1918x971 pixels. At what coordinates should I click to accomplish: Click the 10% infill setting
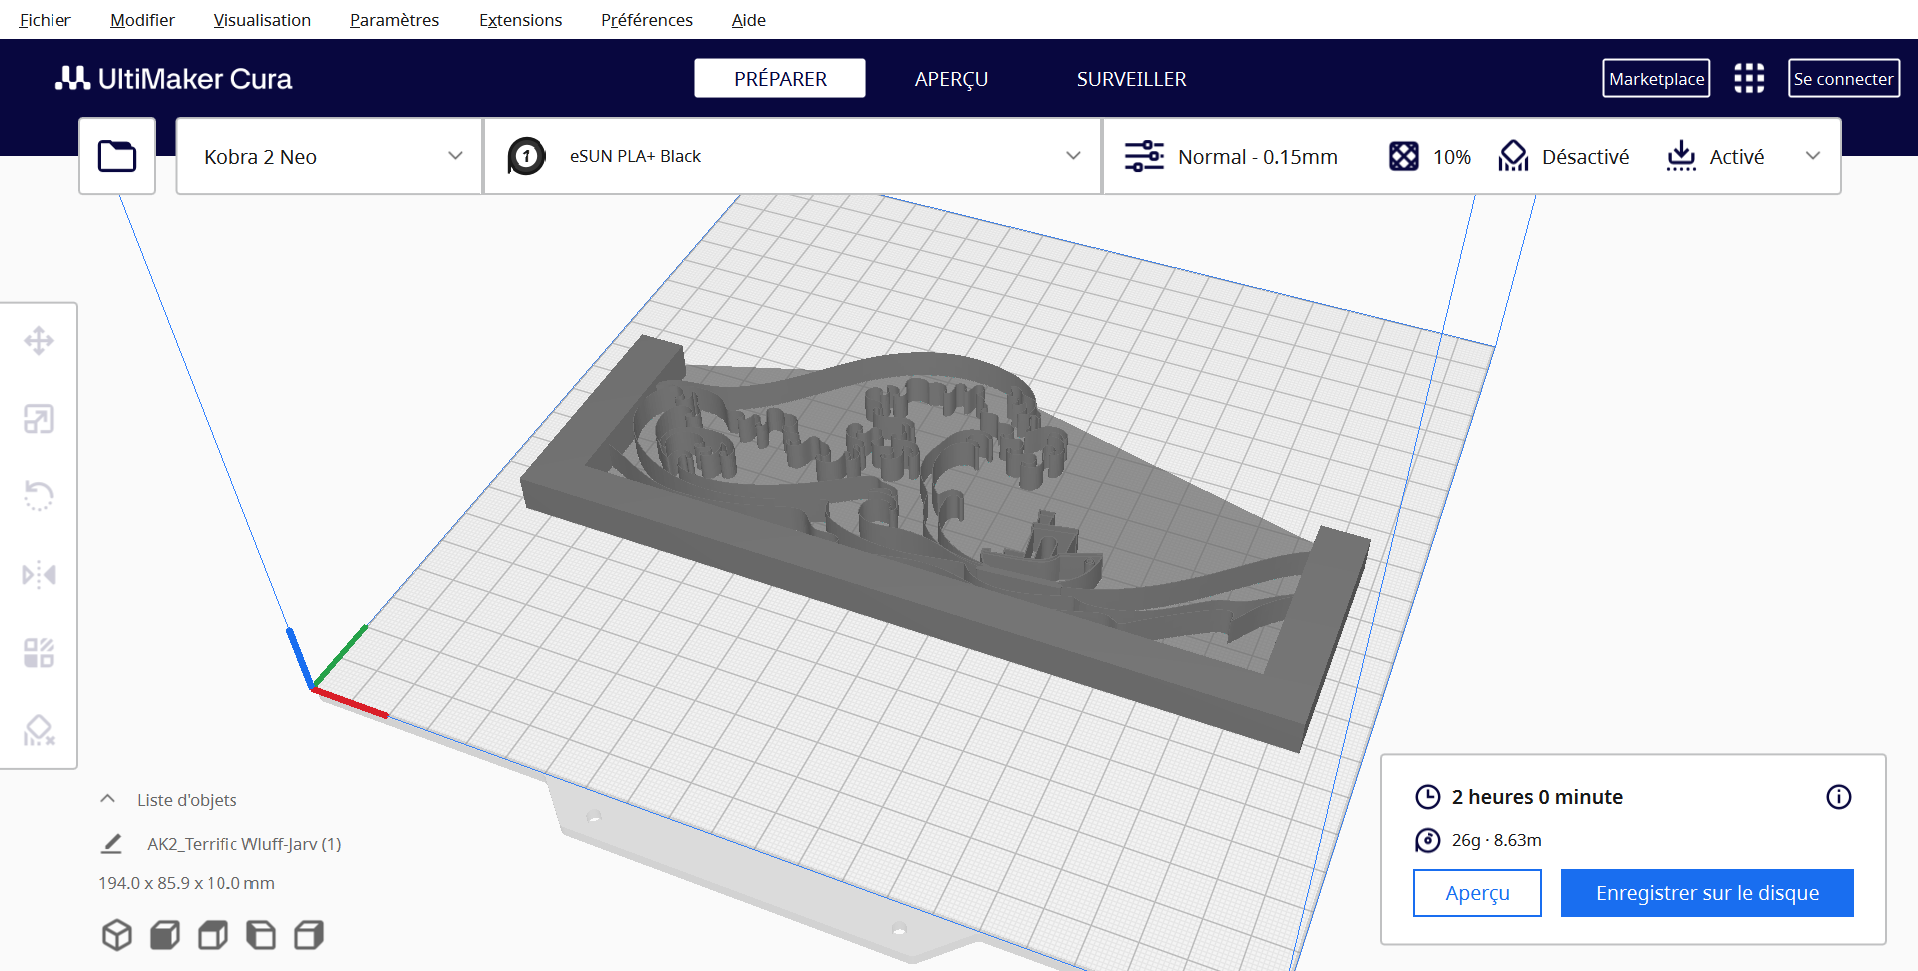(1430, 156)
